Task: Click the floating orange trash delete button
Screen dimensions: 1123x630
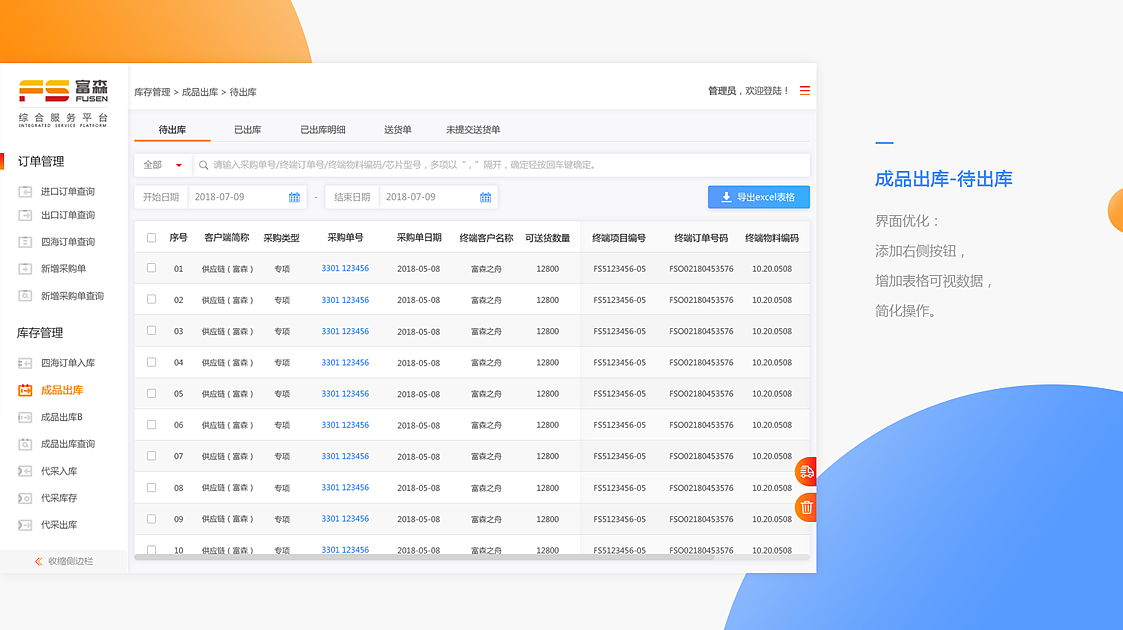Action: (806, 508)
